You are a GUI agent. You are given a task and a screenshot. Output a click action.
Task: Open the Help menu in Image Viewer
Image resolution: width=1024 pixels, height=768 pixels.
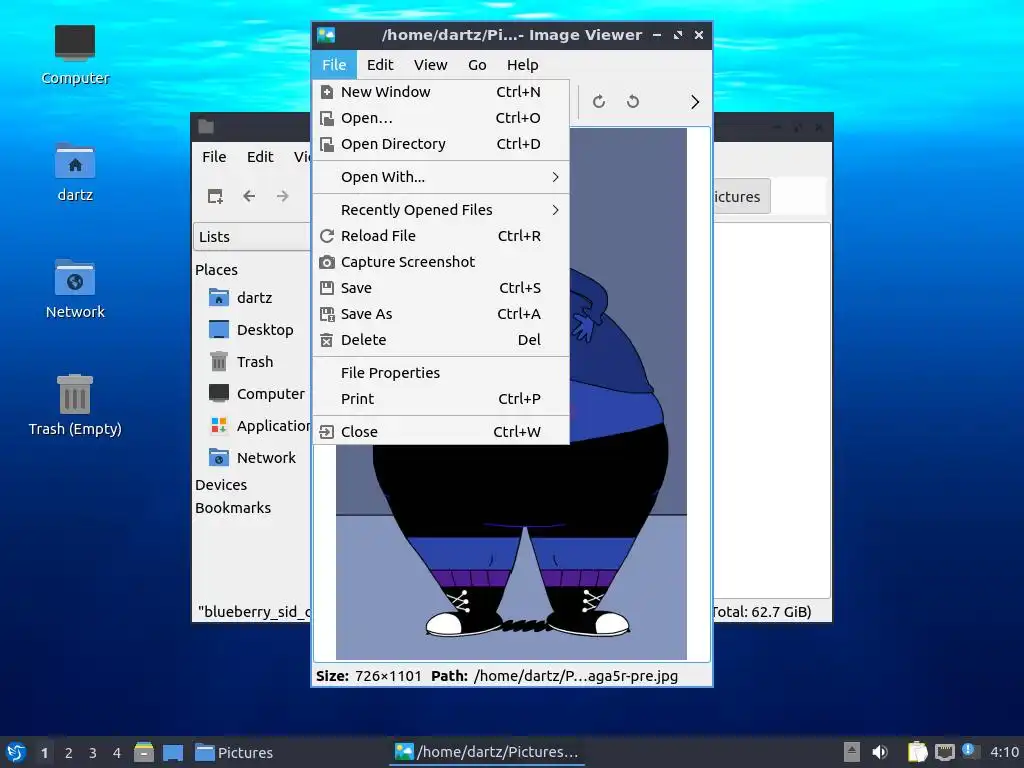tap(522, 65)
